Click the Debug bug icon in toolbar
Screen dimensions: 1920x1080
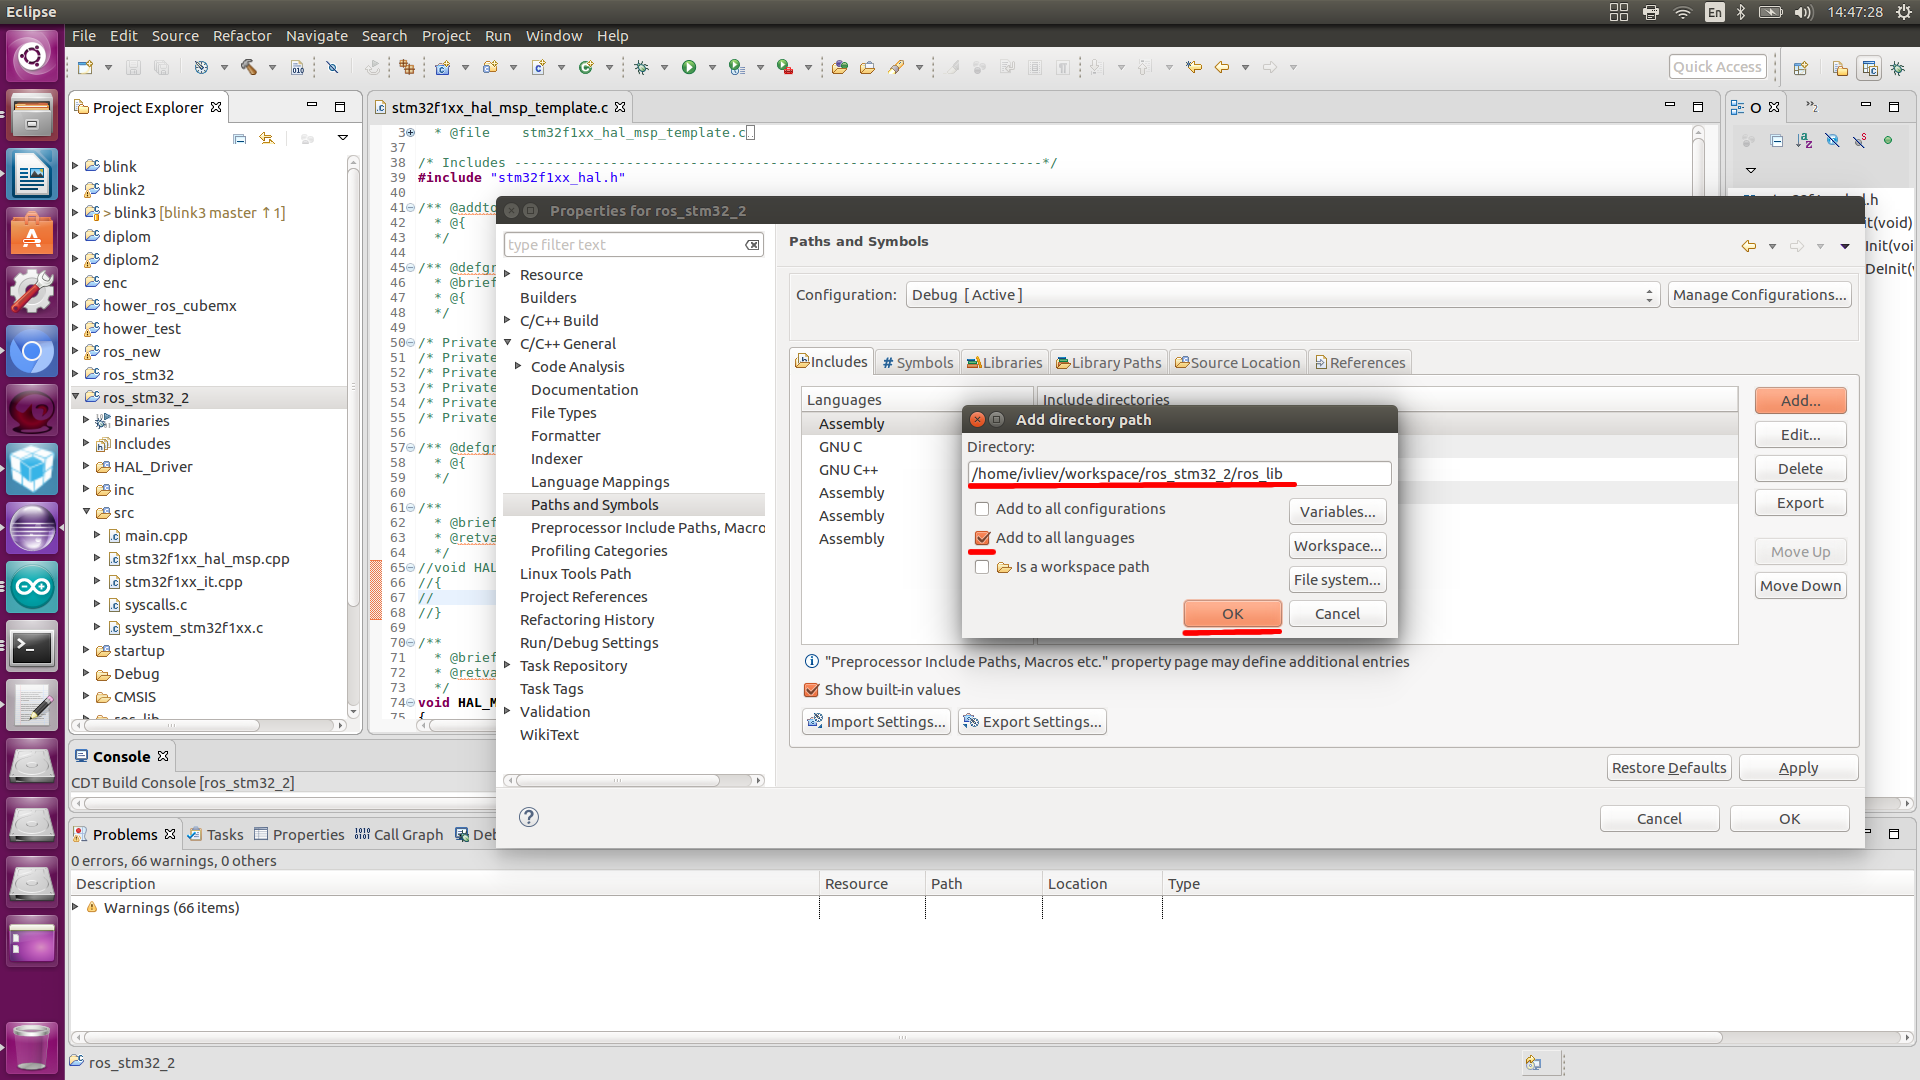click(642, 67)
